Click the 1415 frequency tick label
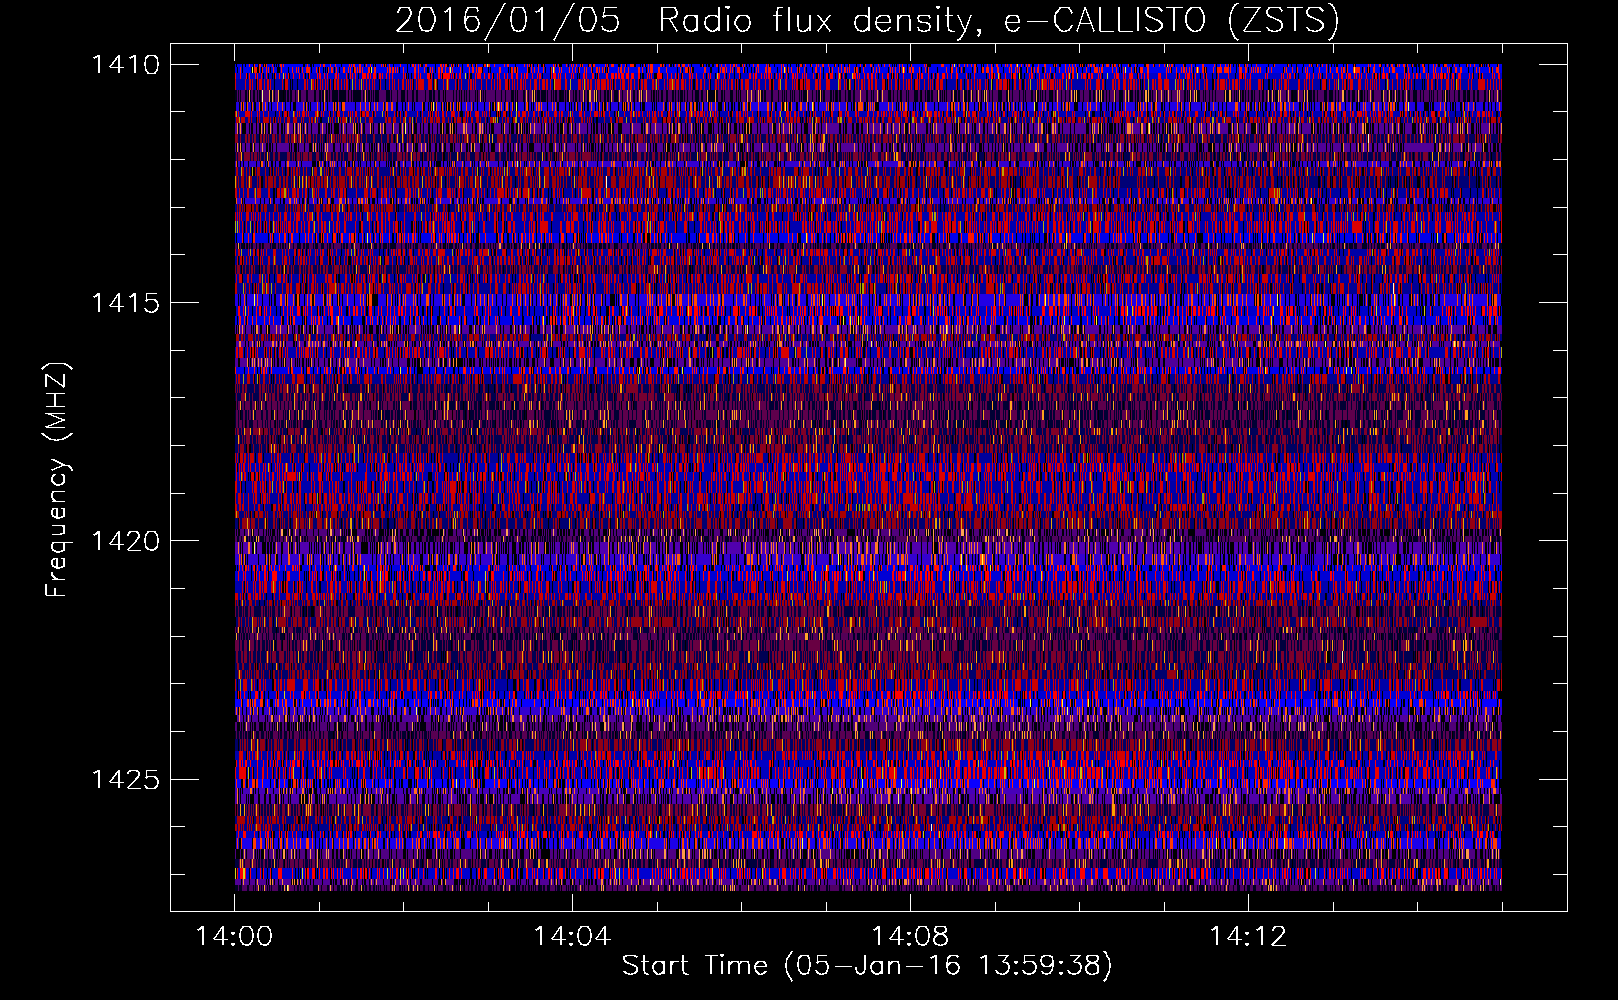 pos(125,303)
